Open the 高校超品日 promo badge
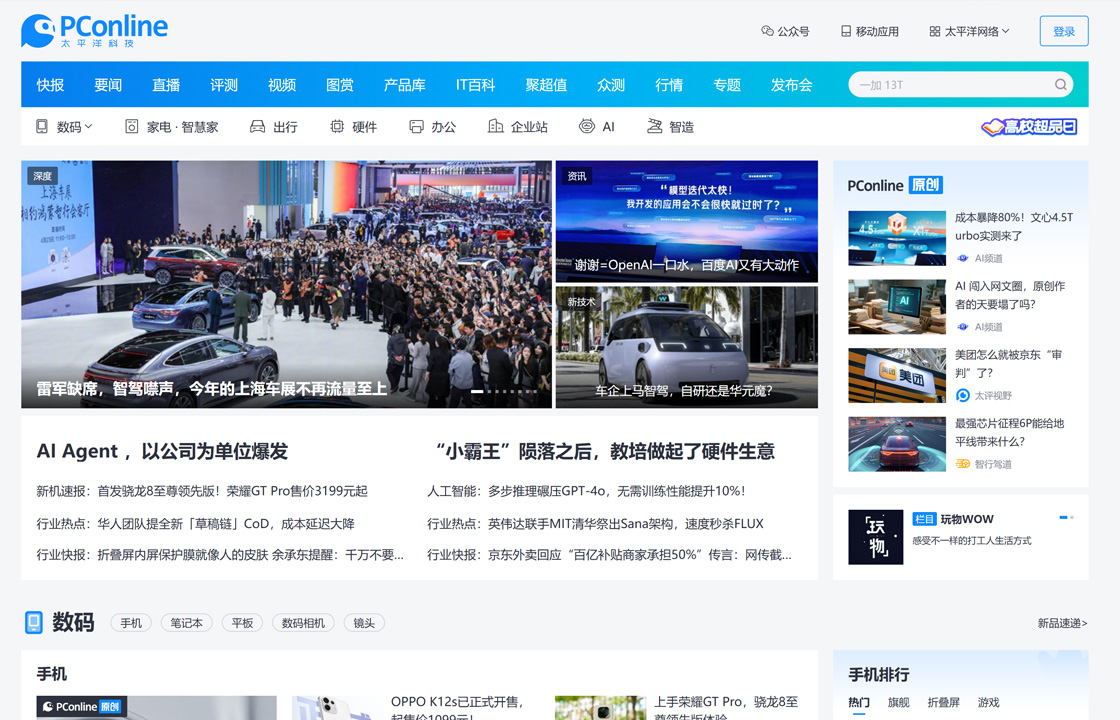 click(1029, 127)
